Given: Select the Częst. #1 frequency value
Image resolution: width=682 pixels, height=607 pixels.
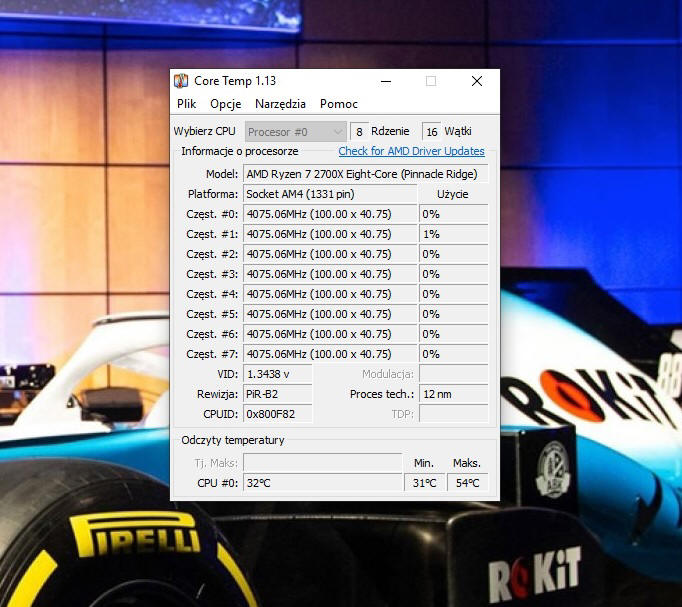Looking at the screenshot, I should pos(330,234).
